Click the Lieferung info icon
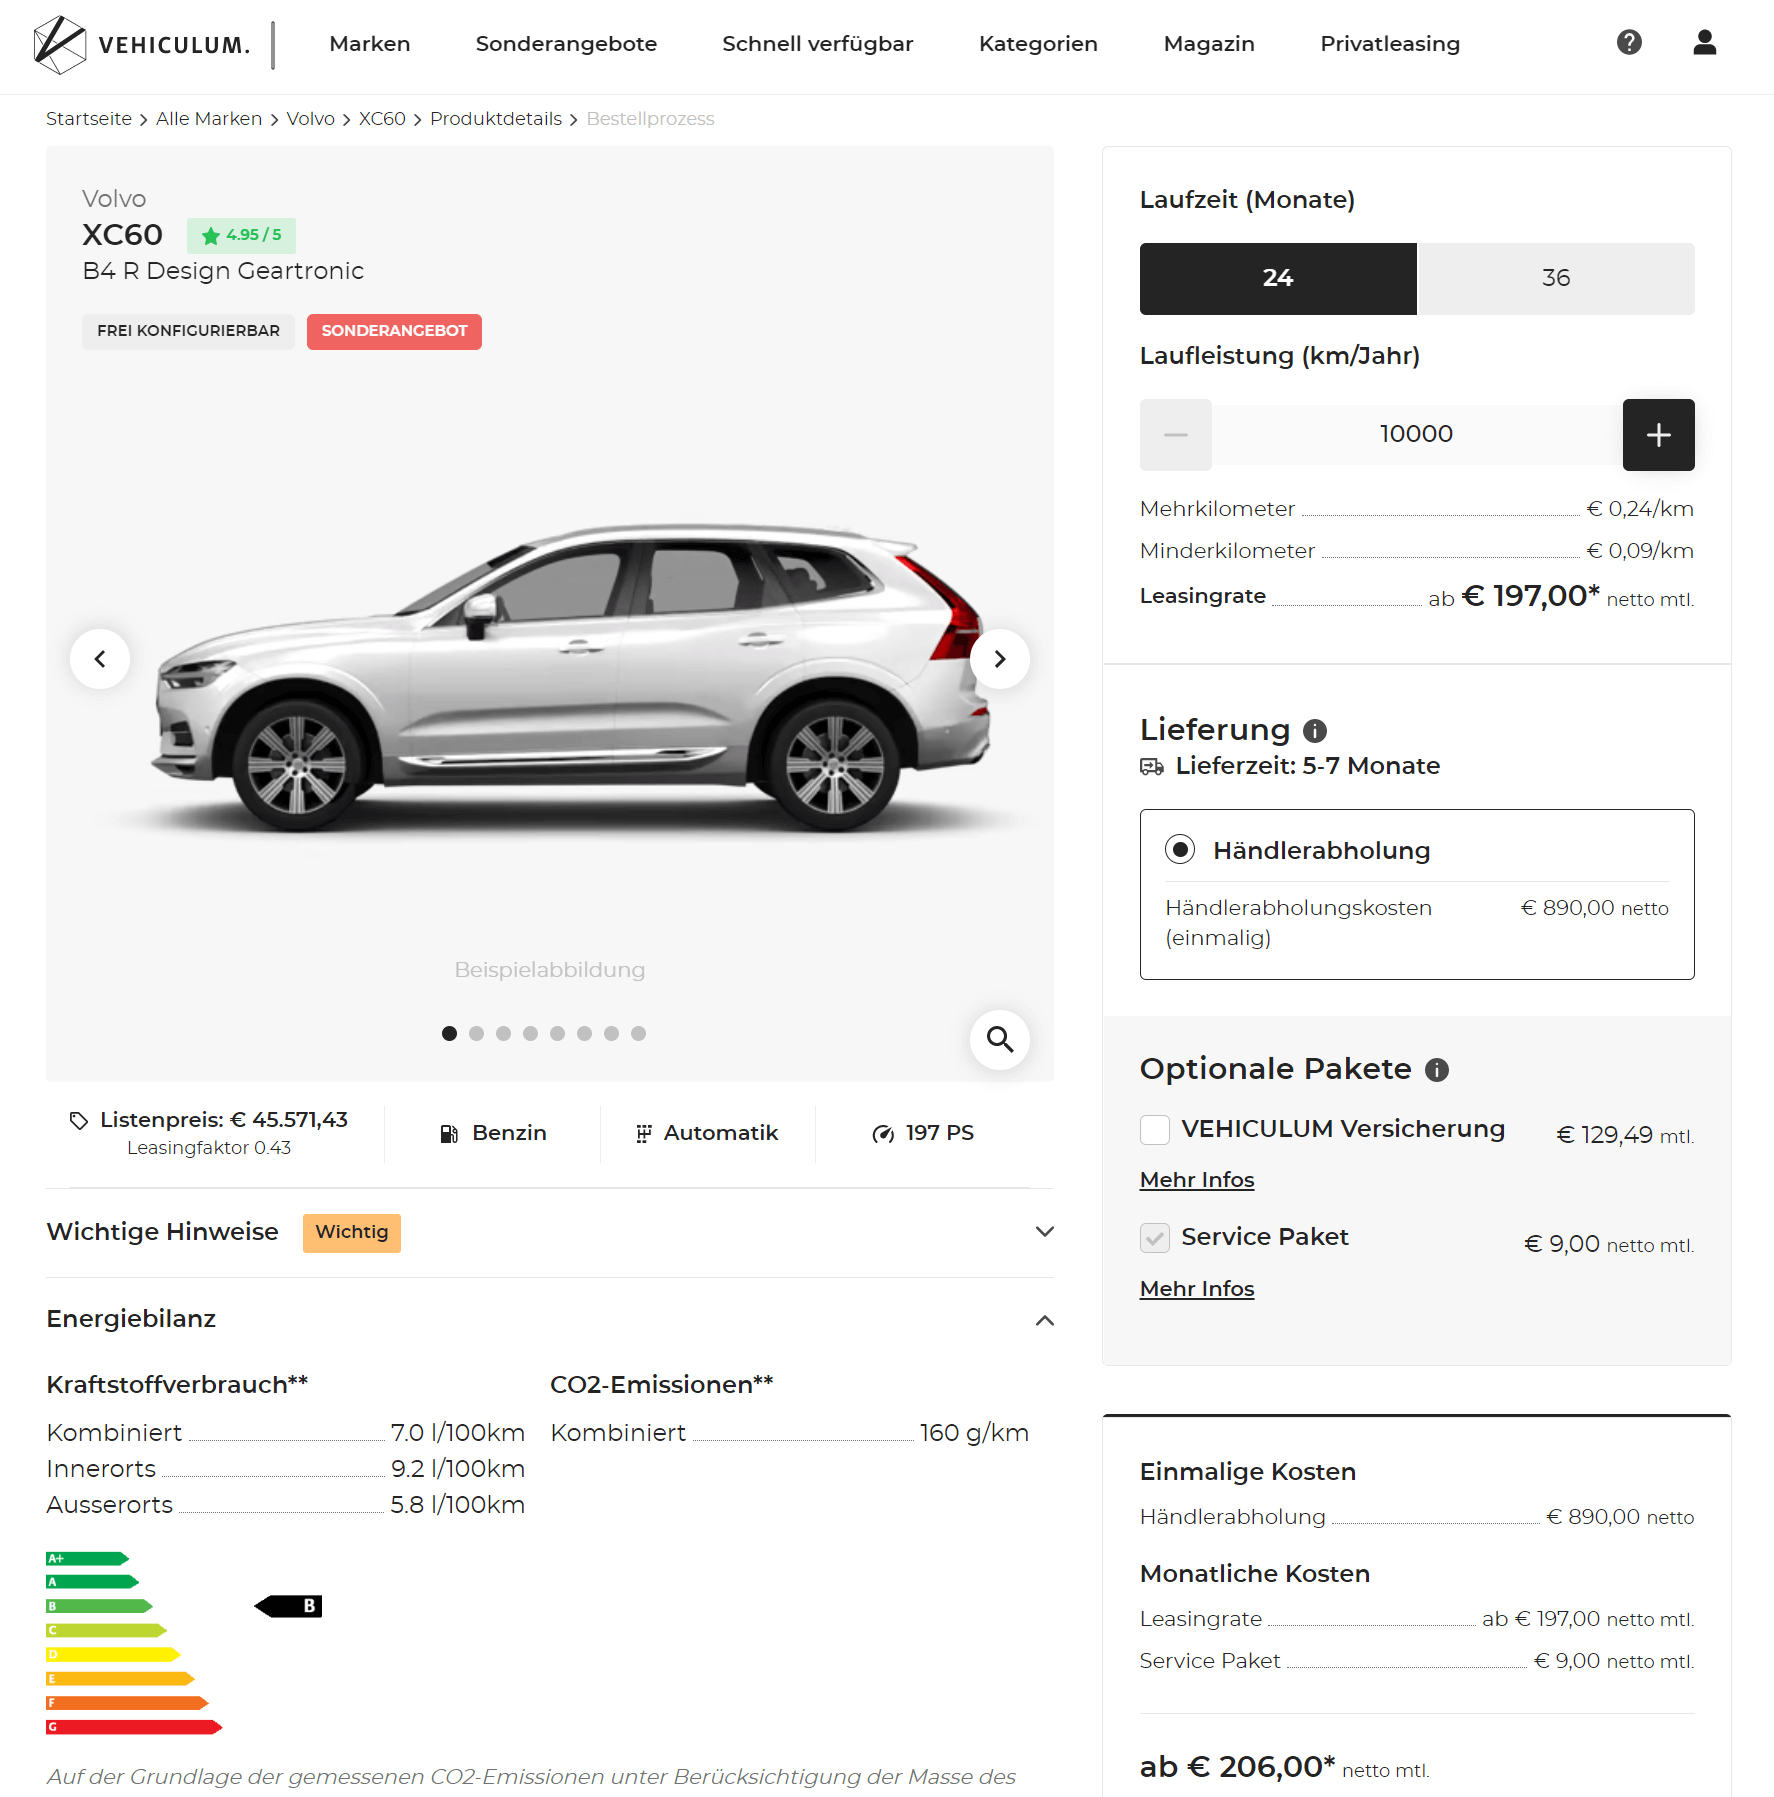This screenshot has width=1774, height=1797. [x=1315, y=731]
